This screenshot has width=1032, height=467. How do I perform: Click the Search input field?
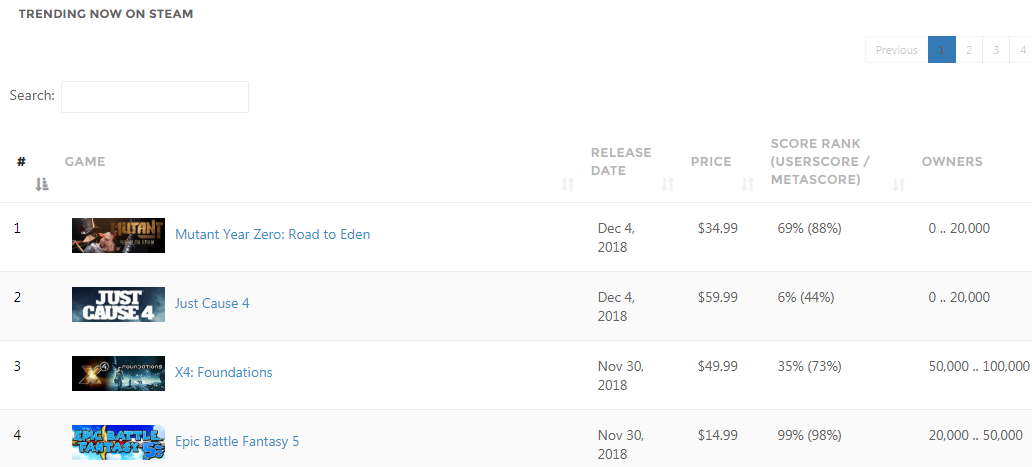pyautogui.click(x=155, y=97)
